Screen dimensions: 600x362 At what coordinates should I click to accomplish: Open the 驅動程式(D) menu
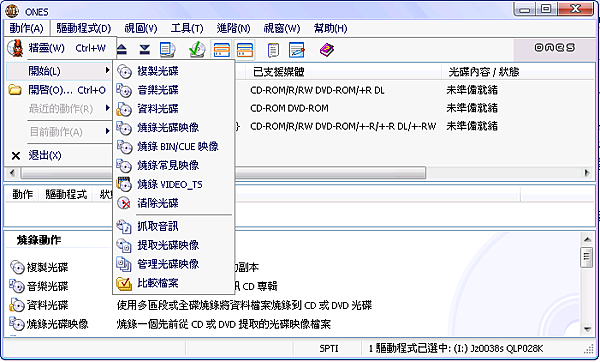(83, 28)
